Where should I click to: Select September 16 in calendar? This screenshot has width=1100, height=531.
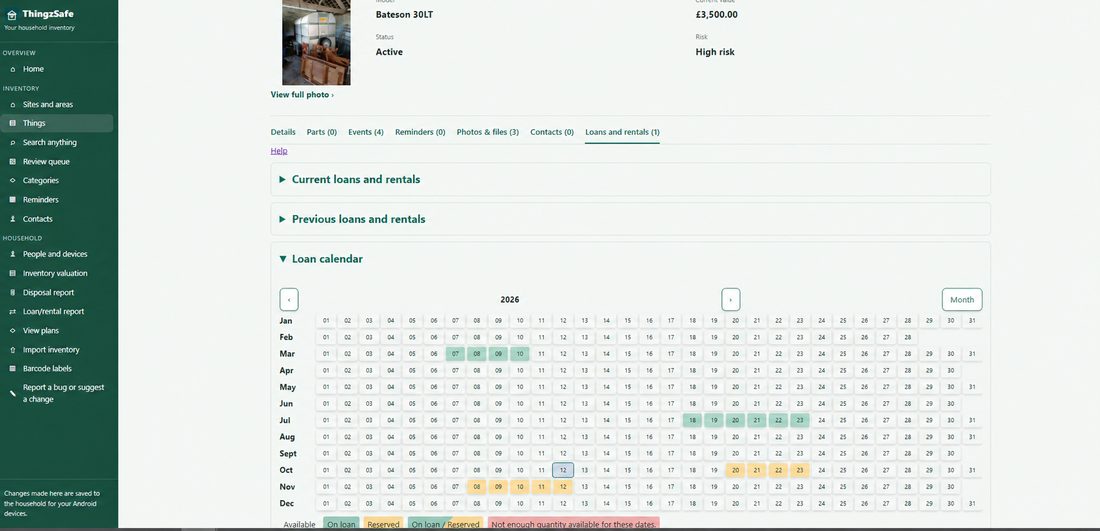649,454
